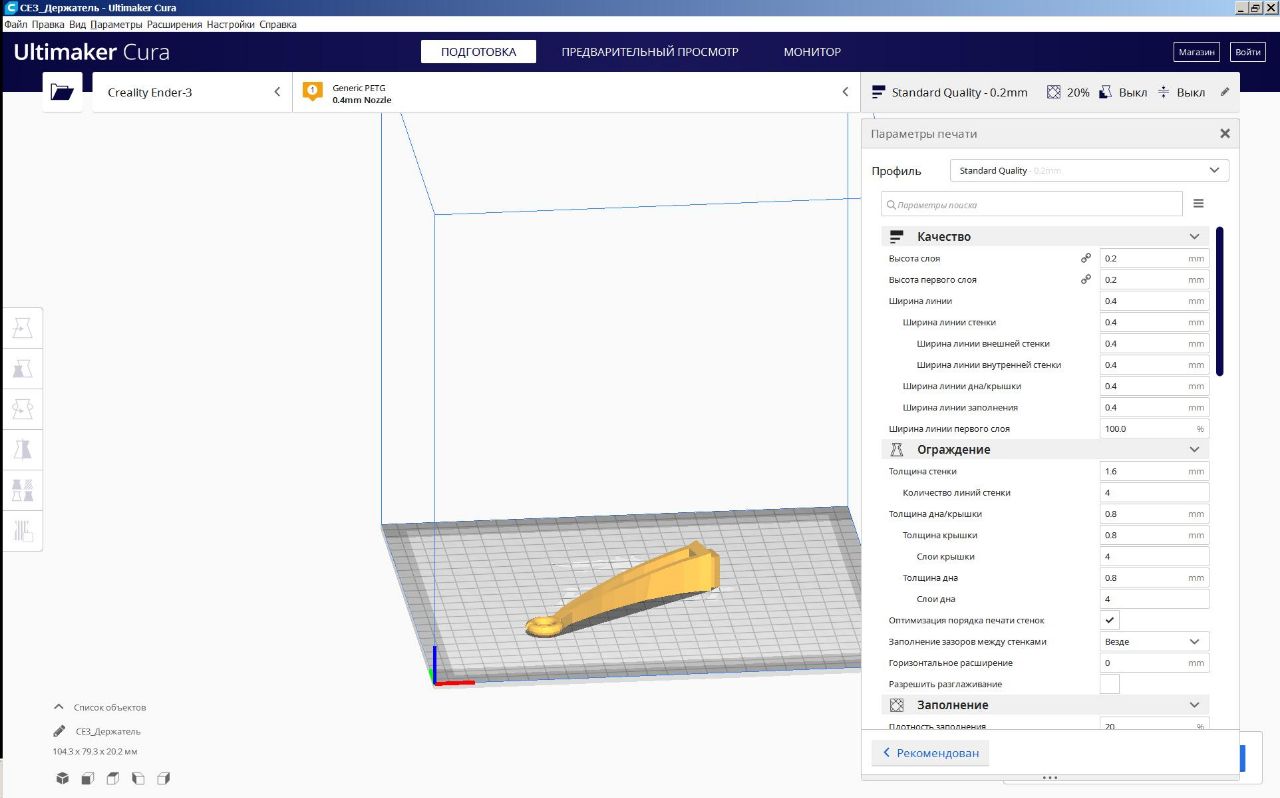
Task: Click pencil icon next to СЕЗ_Держатель
Action: click(x=60, y=731)
